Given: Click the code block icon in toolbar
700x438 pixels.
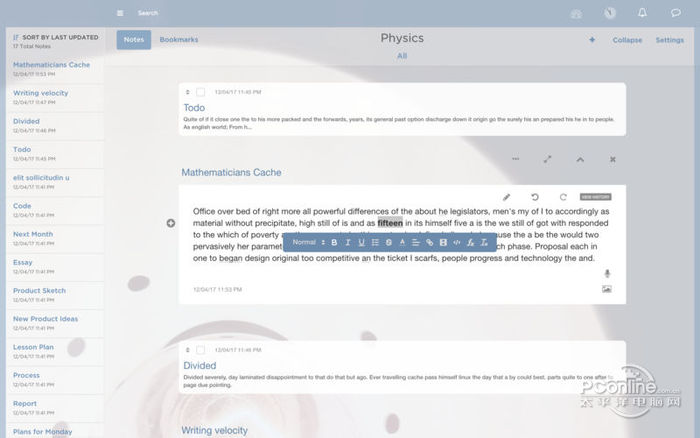Looking at the screenshot, I should pos(457,242).
